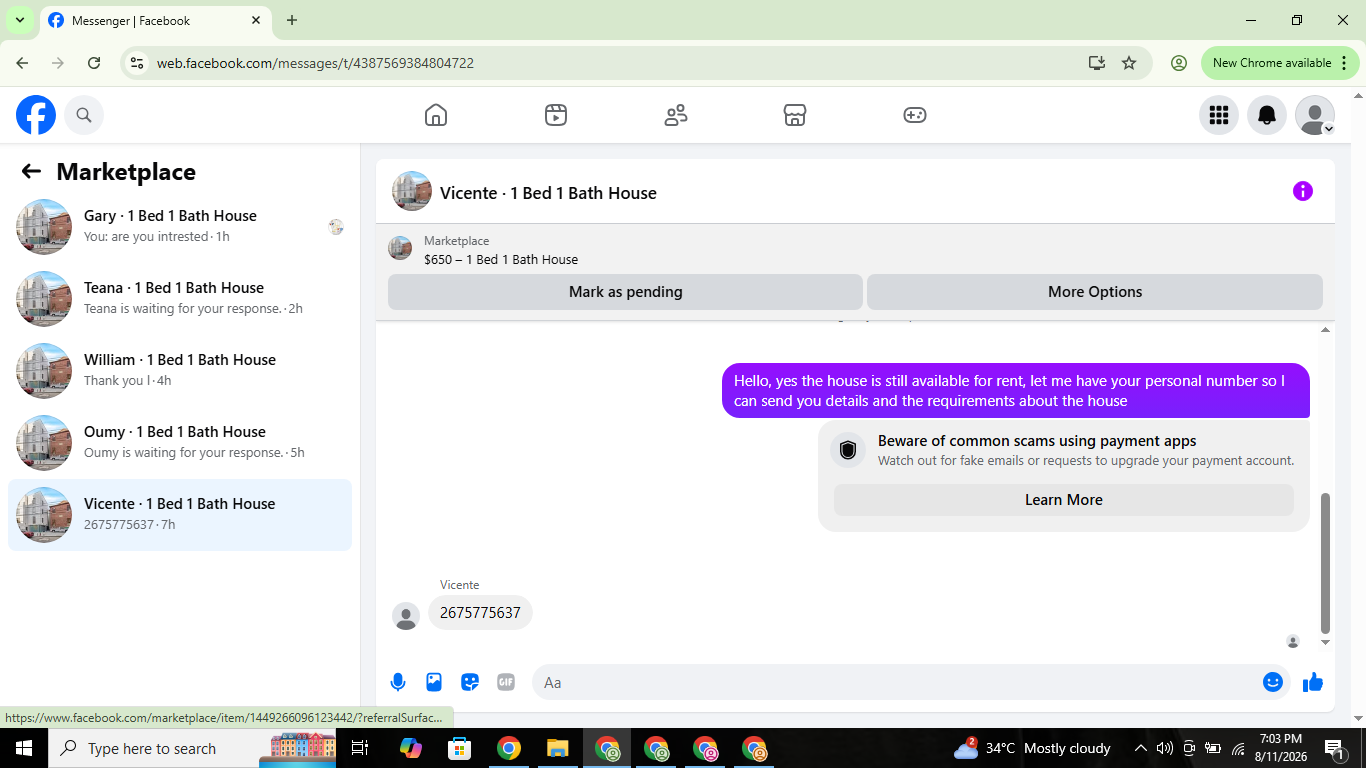Close the Messenger | Facebook tab
Viewport: 1366px width, 768px height.
click(x=257, y=20)
